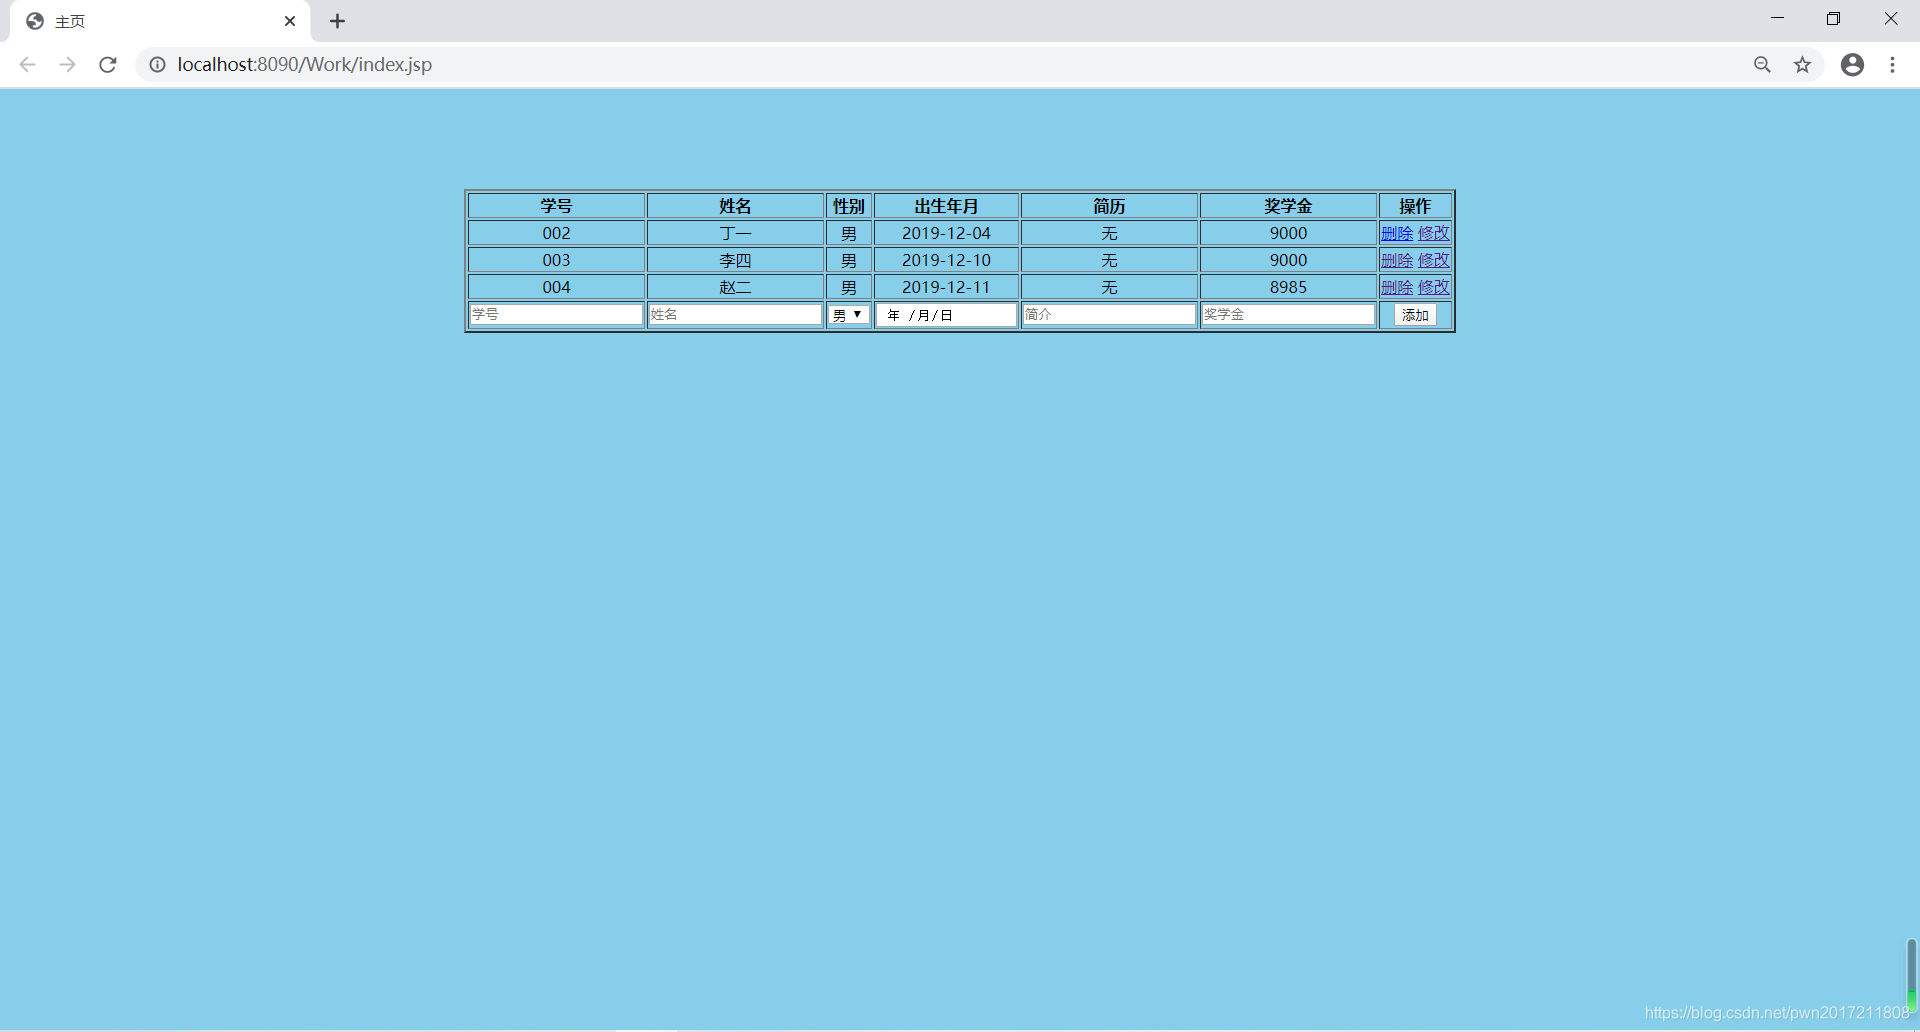
Task: Click the birth date picker field
Action: point(946,315)
